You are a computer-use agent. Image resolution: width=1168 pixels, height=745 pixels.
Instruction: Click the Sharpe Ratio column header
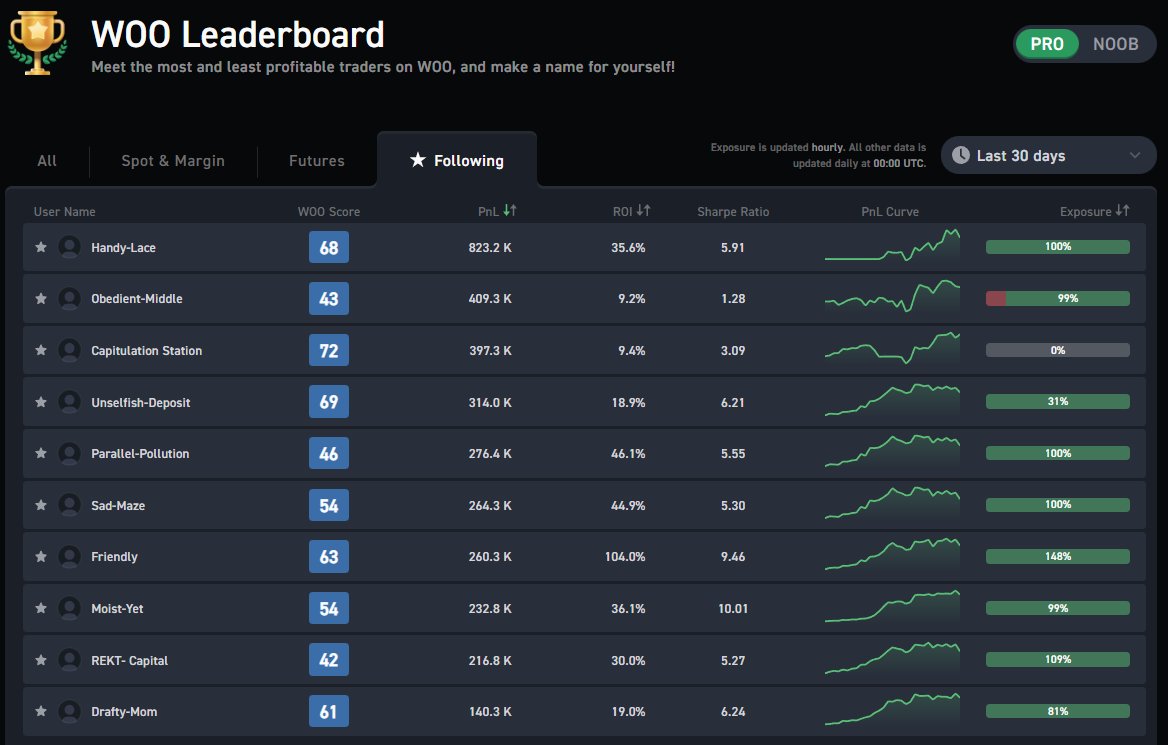[733, 212]
